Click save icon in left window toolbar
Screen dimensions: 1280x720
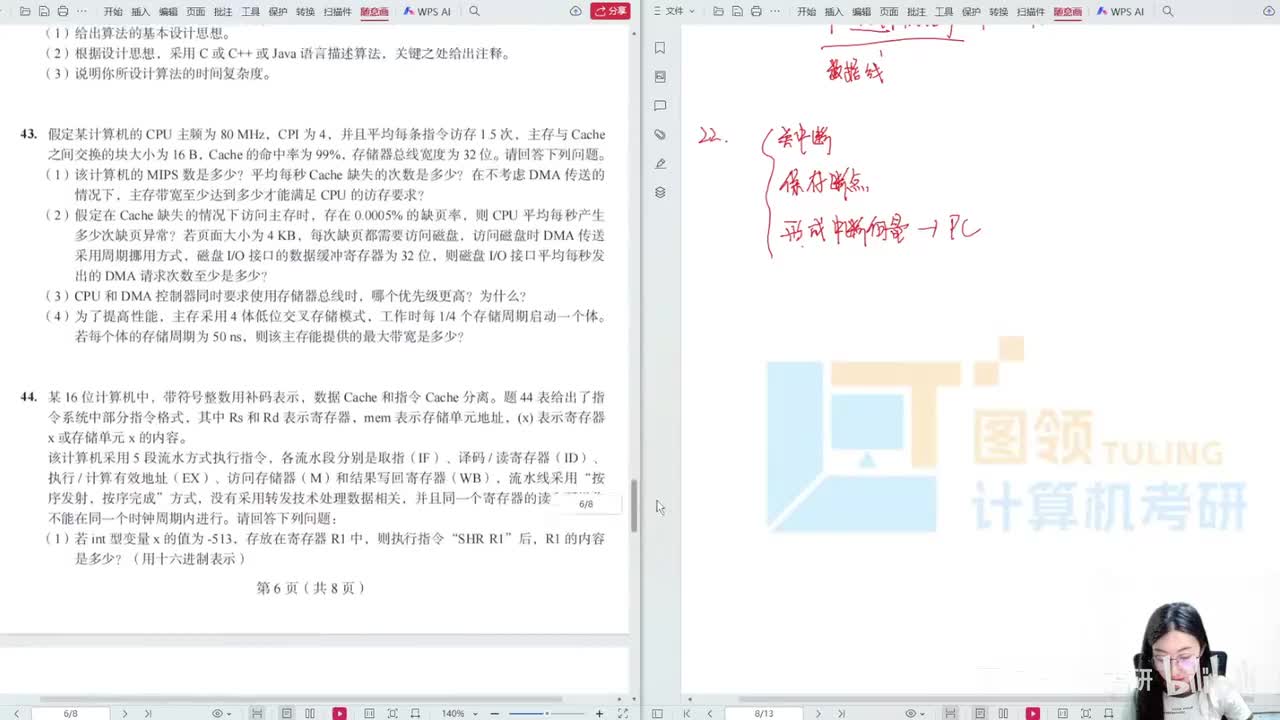coord(44,11)
